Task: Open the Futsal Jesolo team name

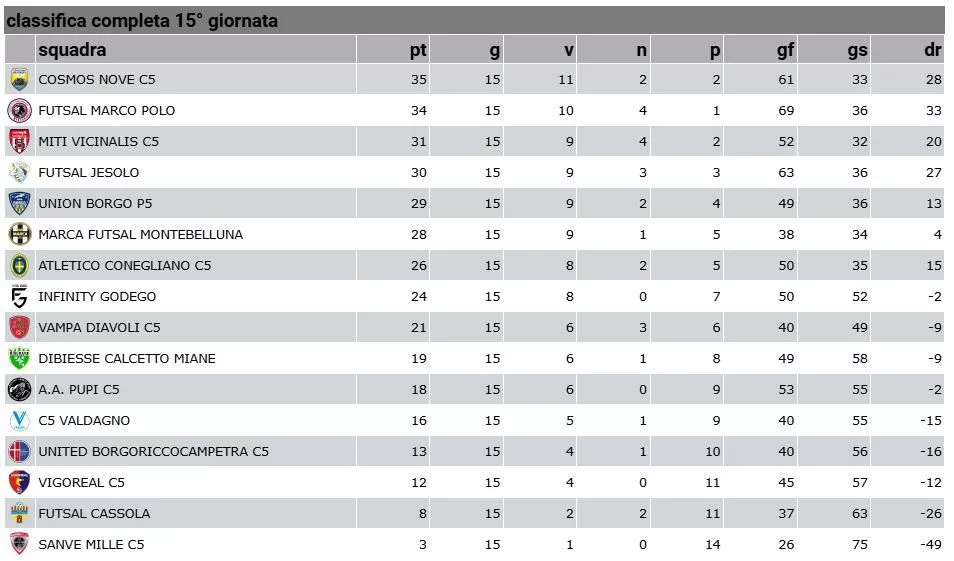Action: tap(89, 173)
